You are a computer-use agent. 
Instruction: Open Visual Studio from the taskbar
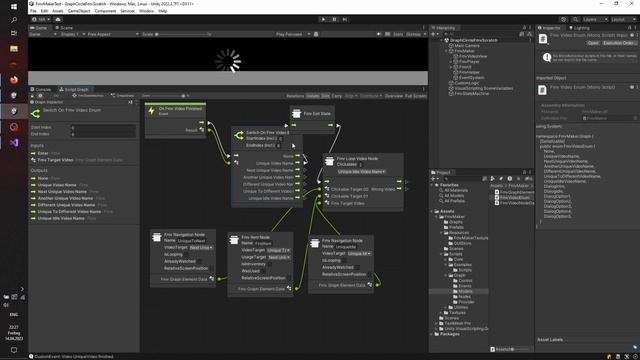click(14, 143)
